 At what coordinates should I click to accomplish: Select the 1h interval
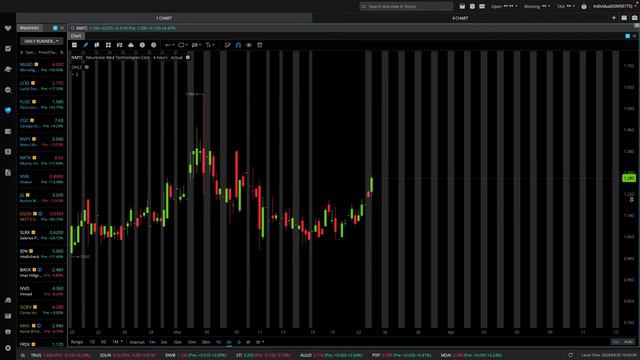pyautogui.click(x=218, y=342)
